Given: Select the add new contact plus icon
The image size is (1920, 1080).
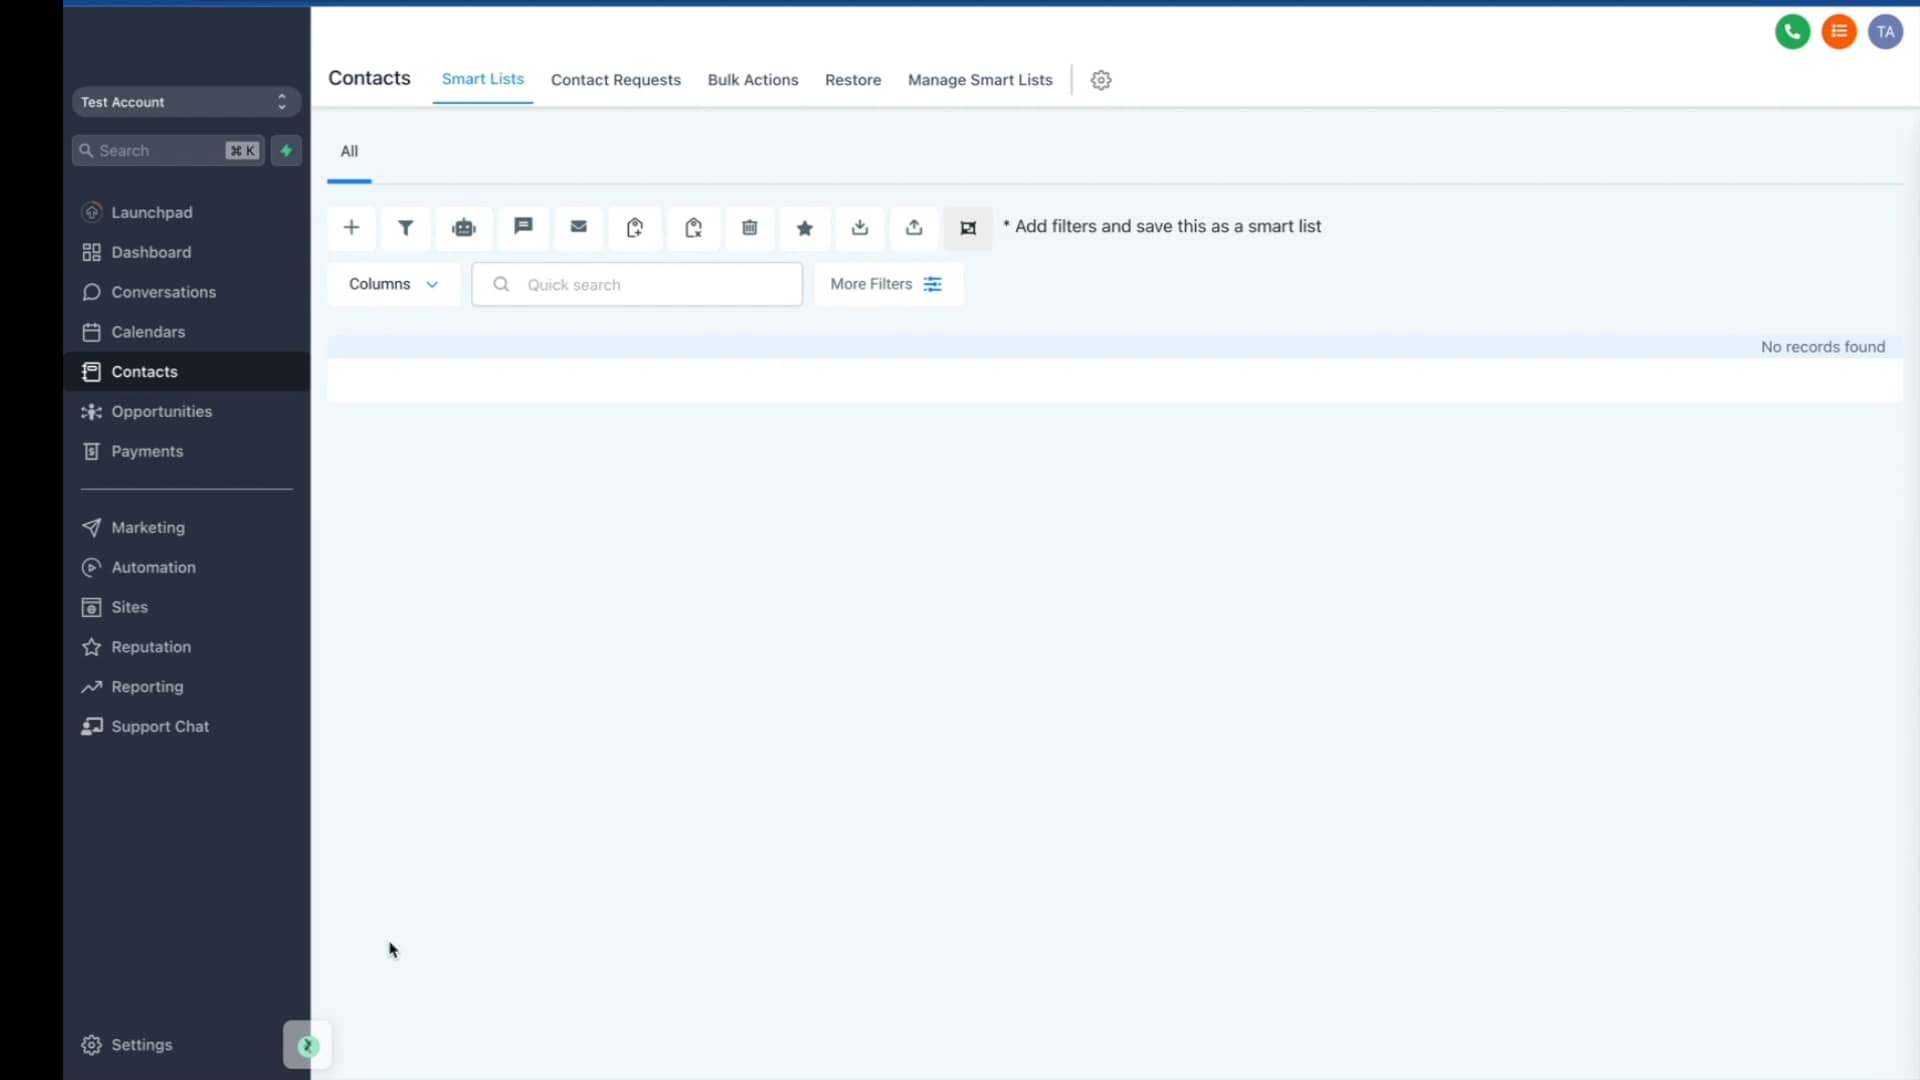Looking at the screenshot, I should [x=352, y=228].
